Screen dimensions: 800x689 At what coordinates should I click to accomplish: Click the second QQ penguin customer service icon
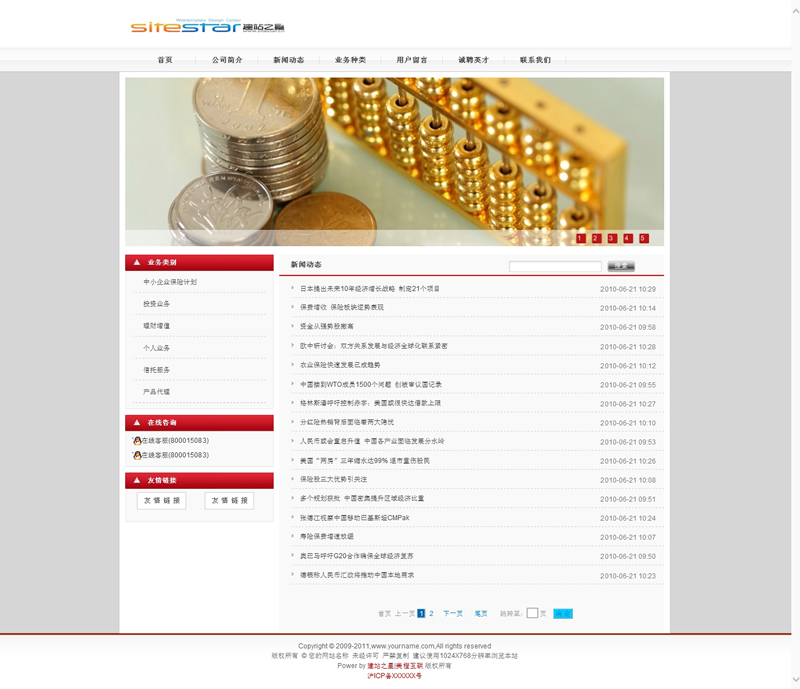137,455
